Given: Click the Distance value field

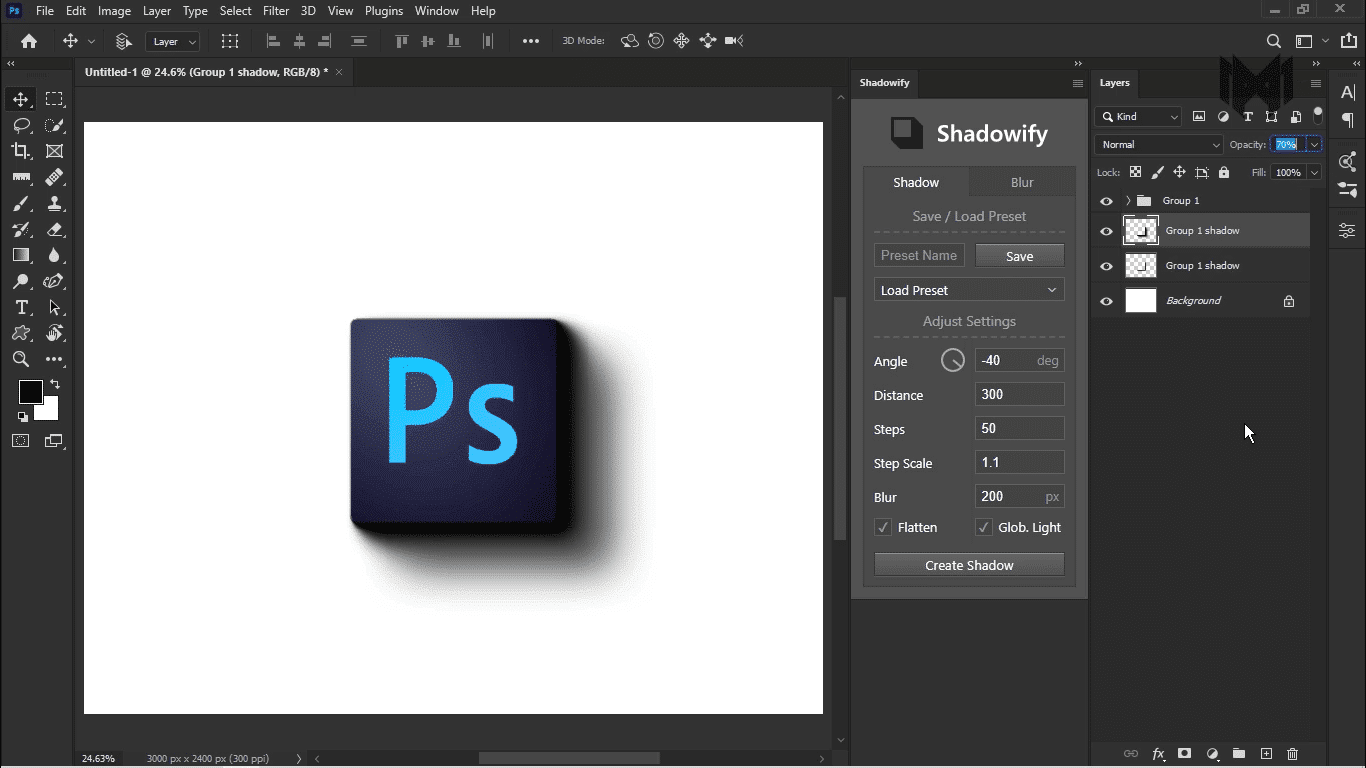Looking at the screenshot, I should [1019, 394].
